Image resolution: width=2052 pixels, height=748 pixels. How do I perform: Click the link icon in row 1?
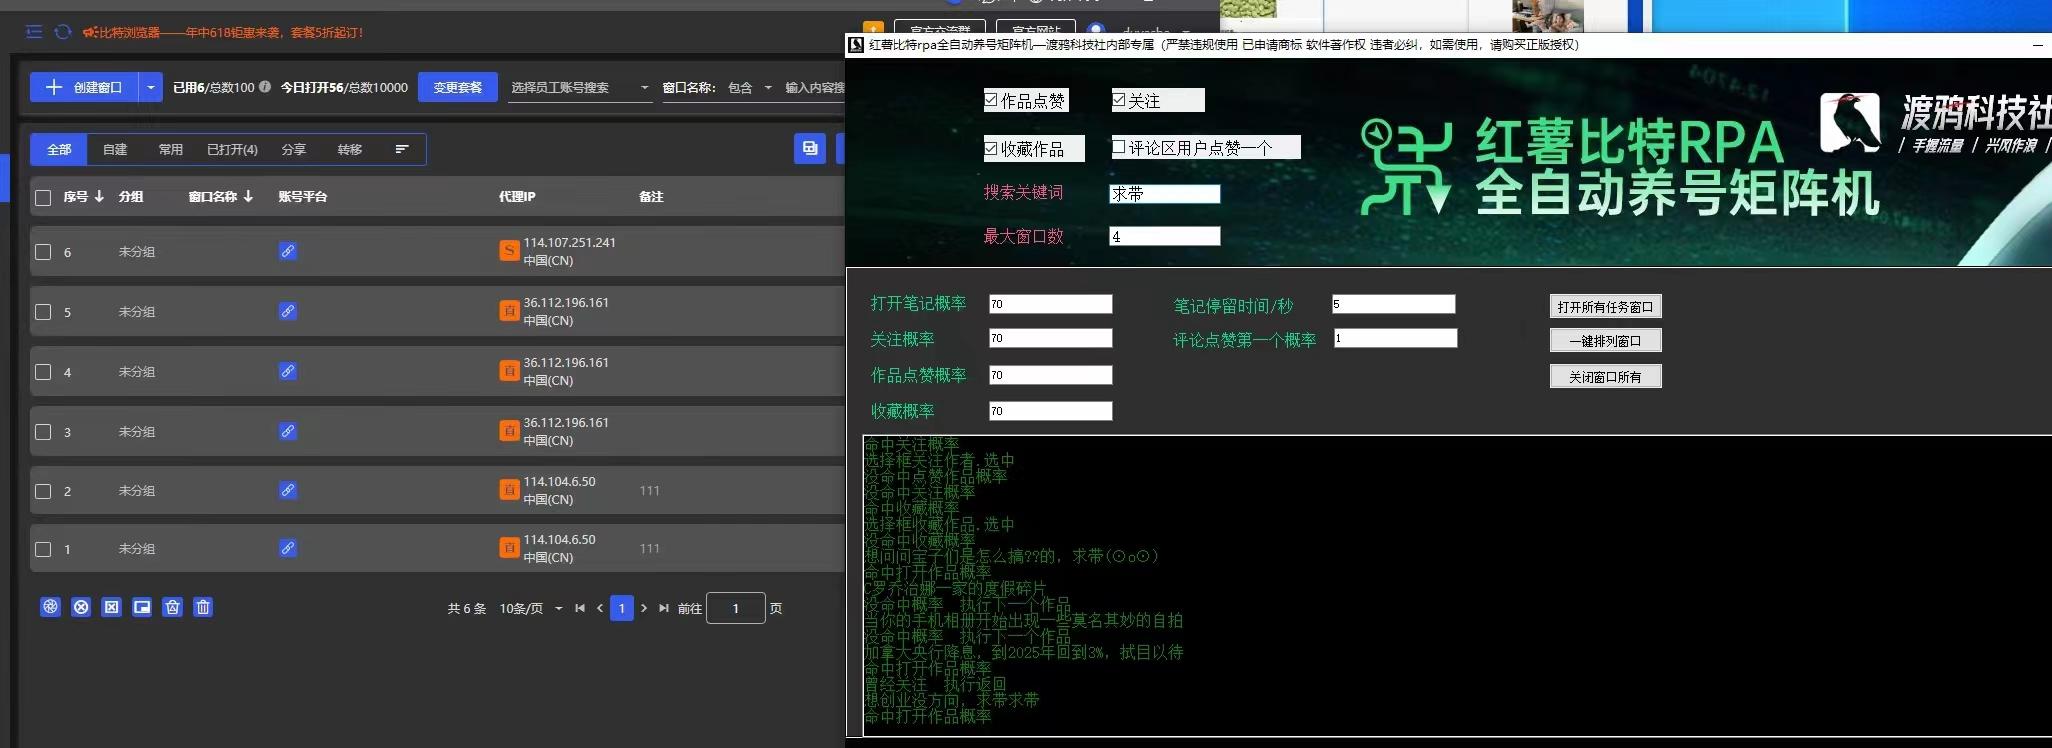288,548
